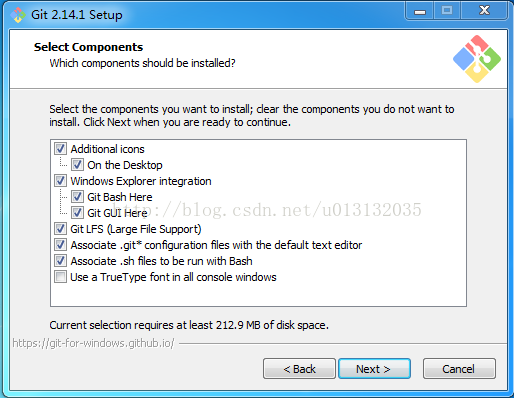This screenshot has height=398, width=514.
Task: Uncheck Git LFS Large File Support
Action: (60, 229)
